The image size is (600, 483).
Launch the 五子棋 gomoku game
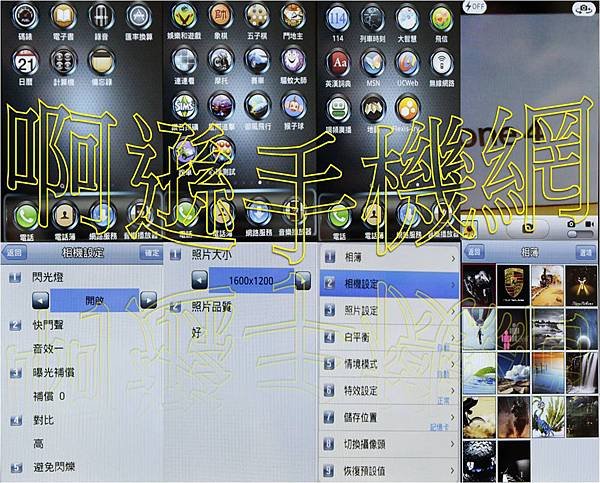(257, 16)
